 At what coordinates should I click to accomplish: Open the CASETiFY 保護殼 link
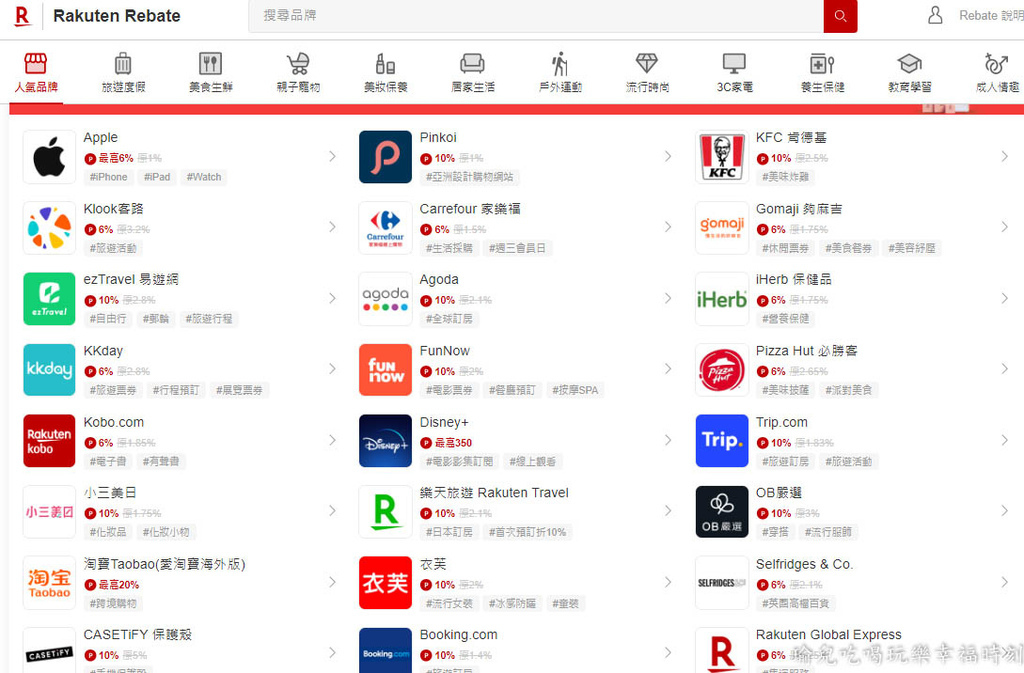(x=137, y=634)
